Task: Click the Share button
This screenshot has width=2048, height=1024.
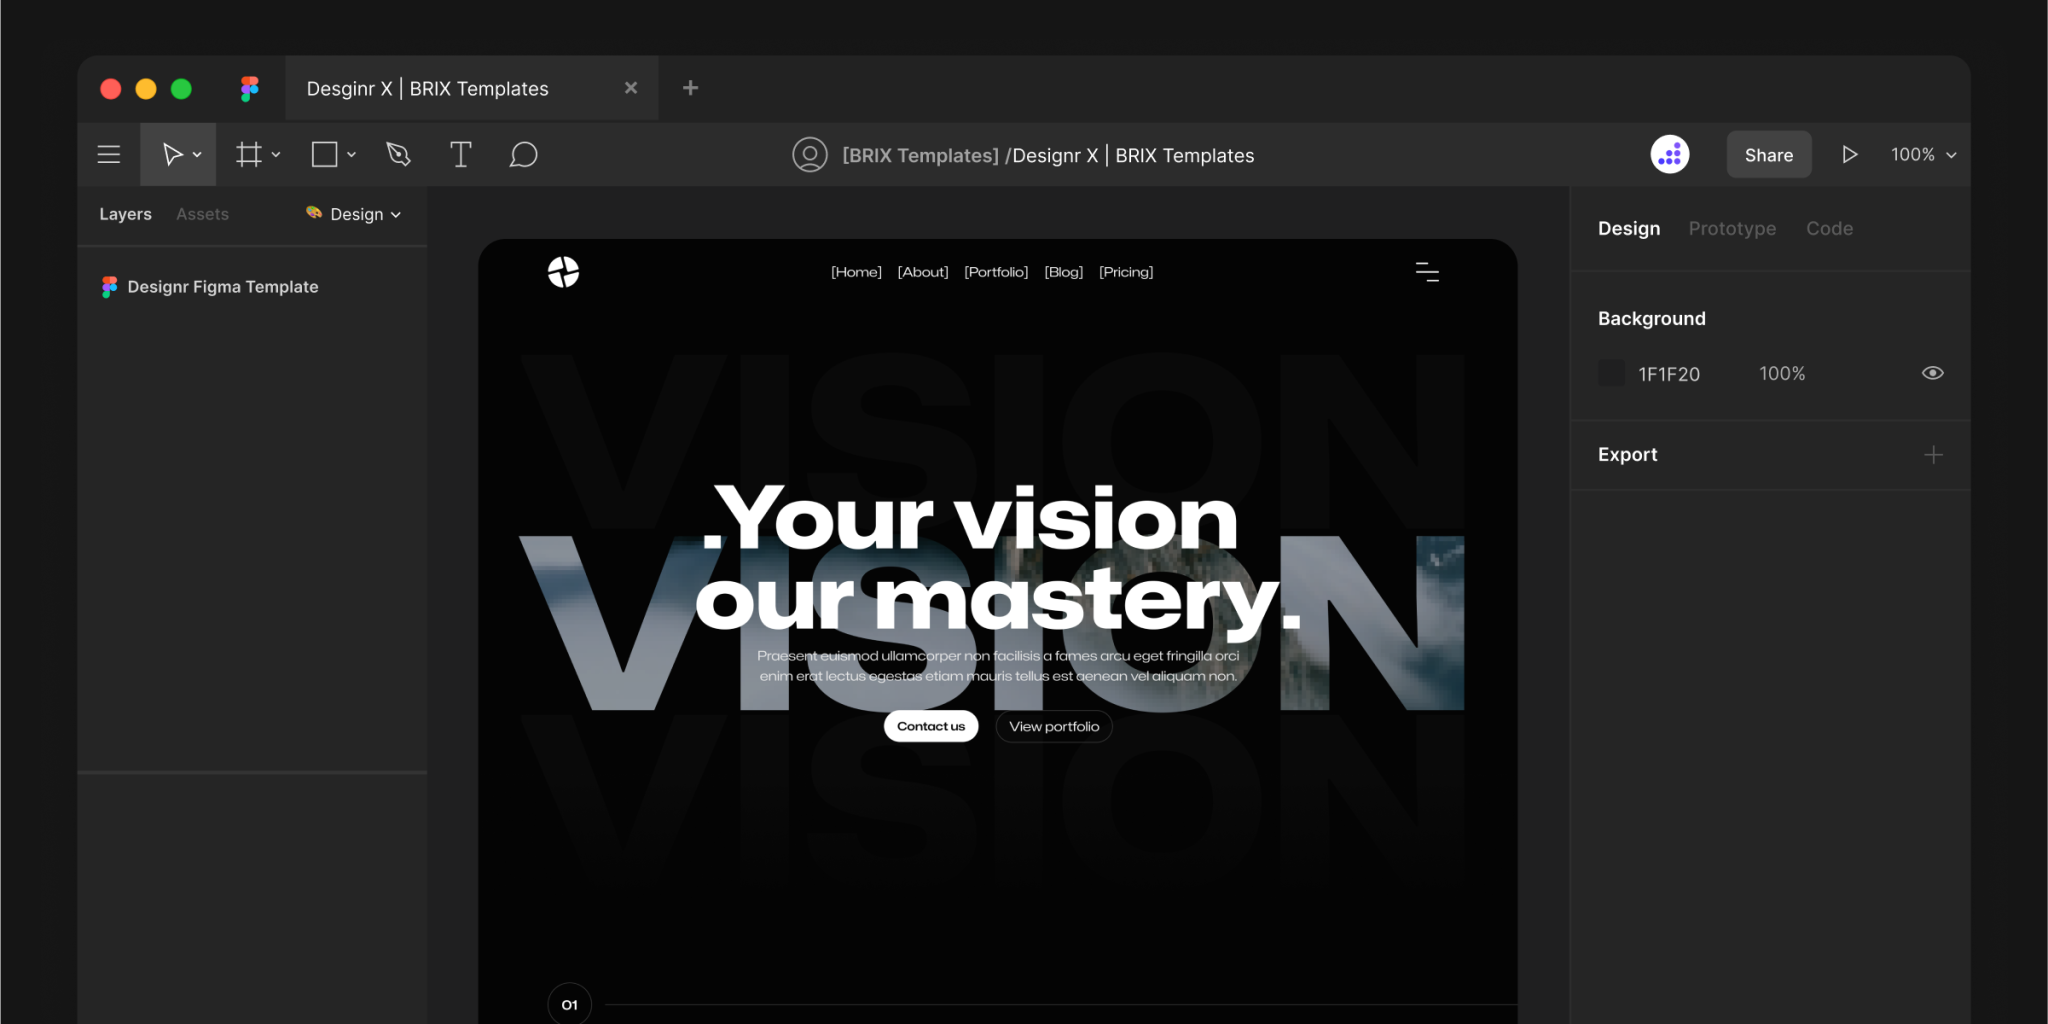Action: coord(1768,154)
